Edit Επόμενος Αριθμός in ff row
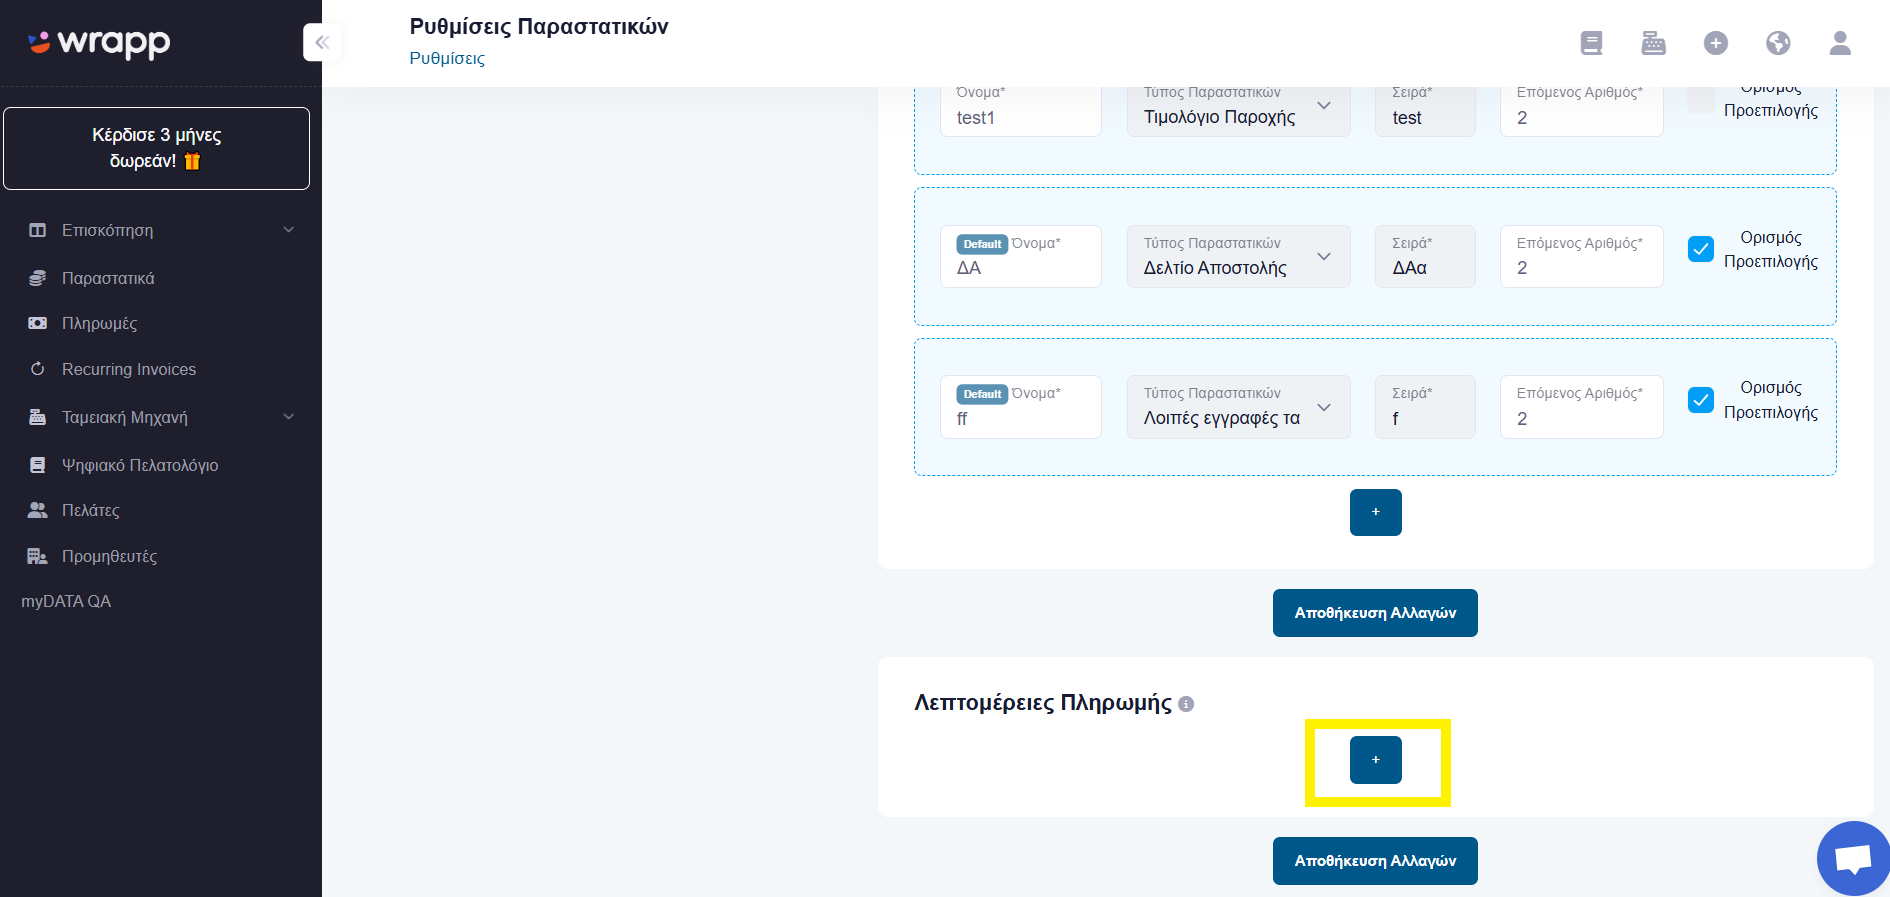The height and width of the screenshot is (897, 1890). [x=1582, y=407]
